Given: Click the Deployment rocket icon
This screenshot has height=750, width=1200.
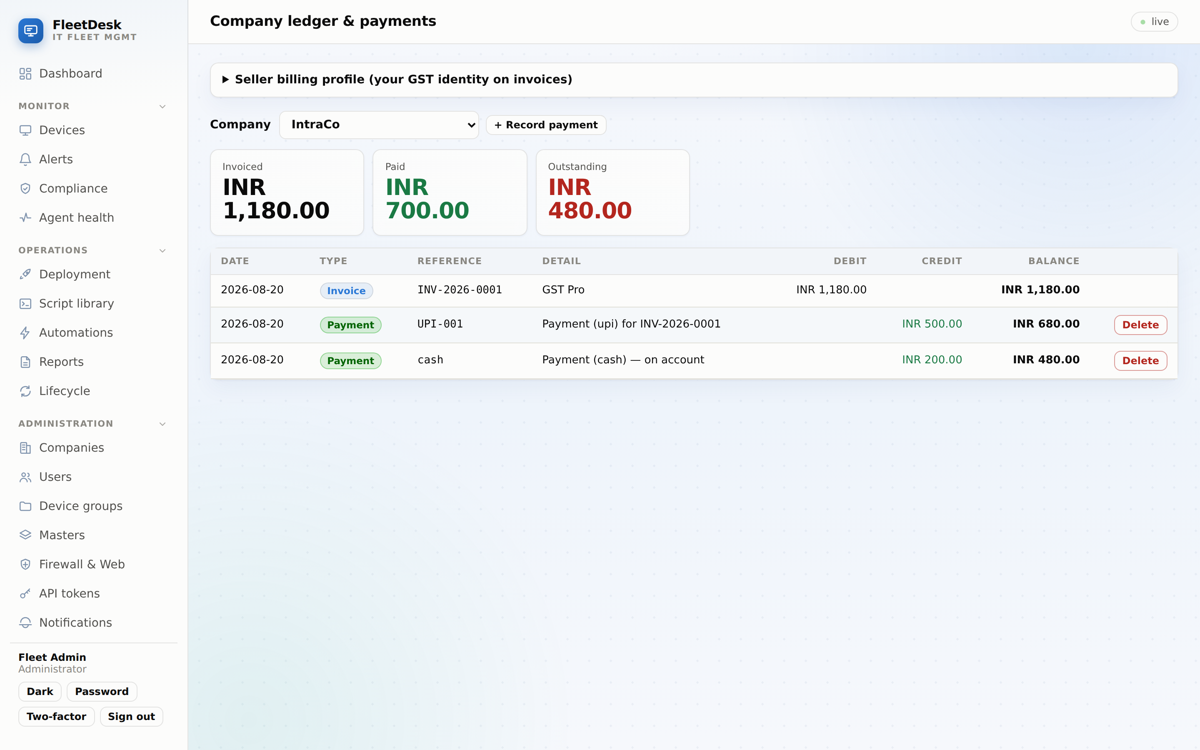Looking at the screenshot, I should (x=25, y=275).
